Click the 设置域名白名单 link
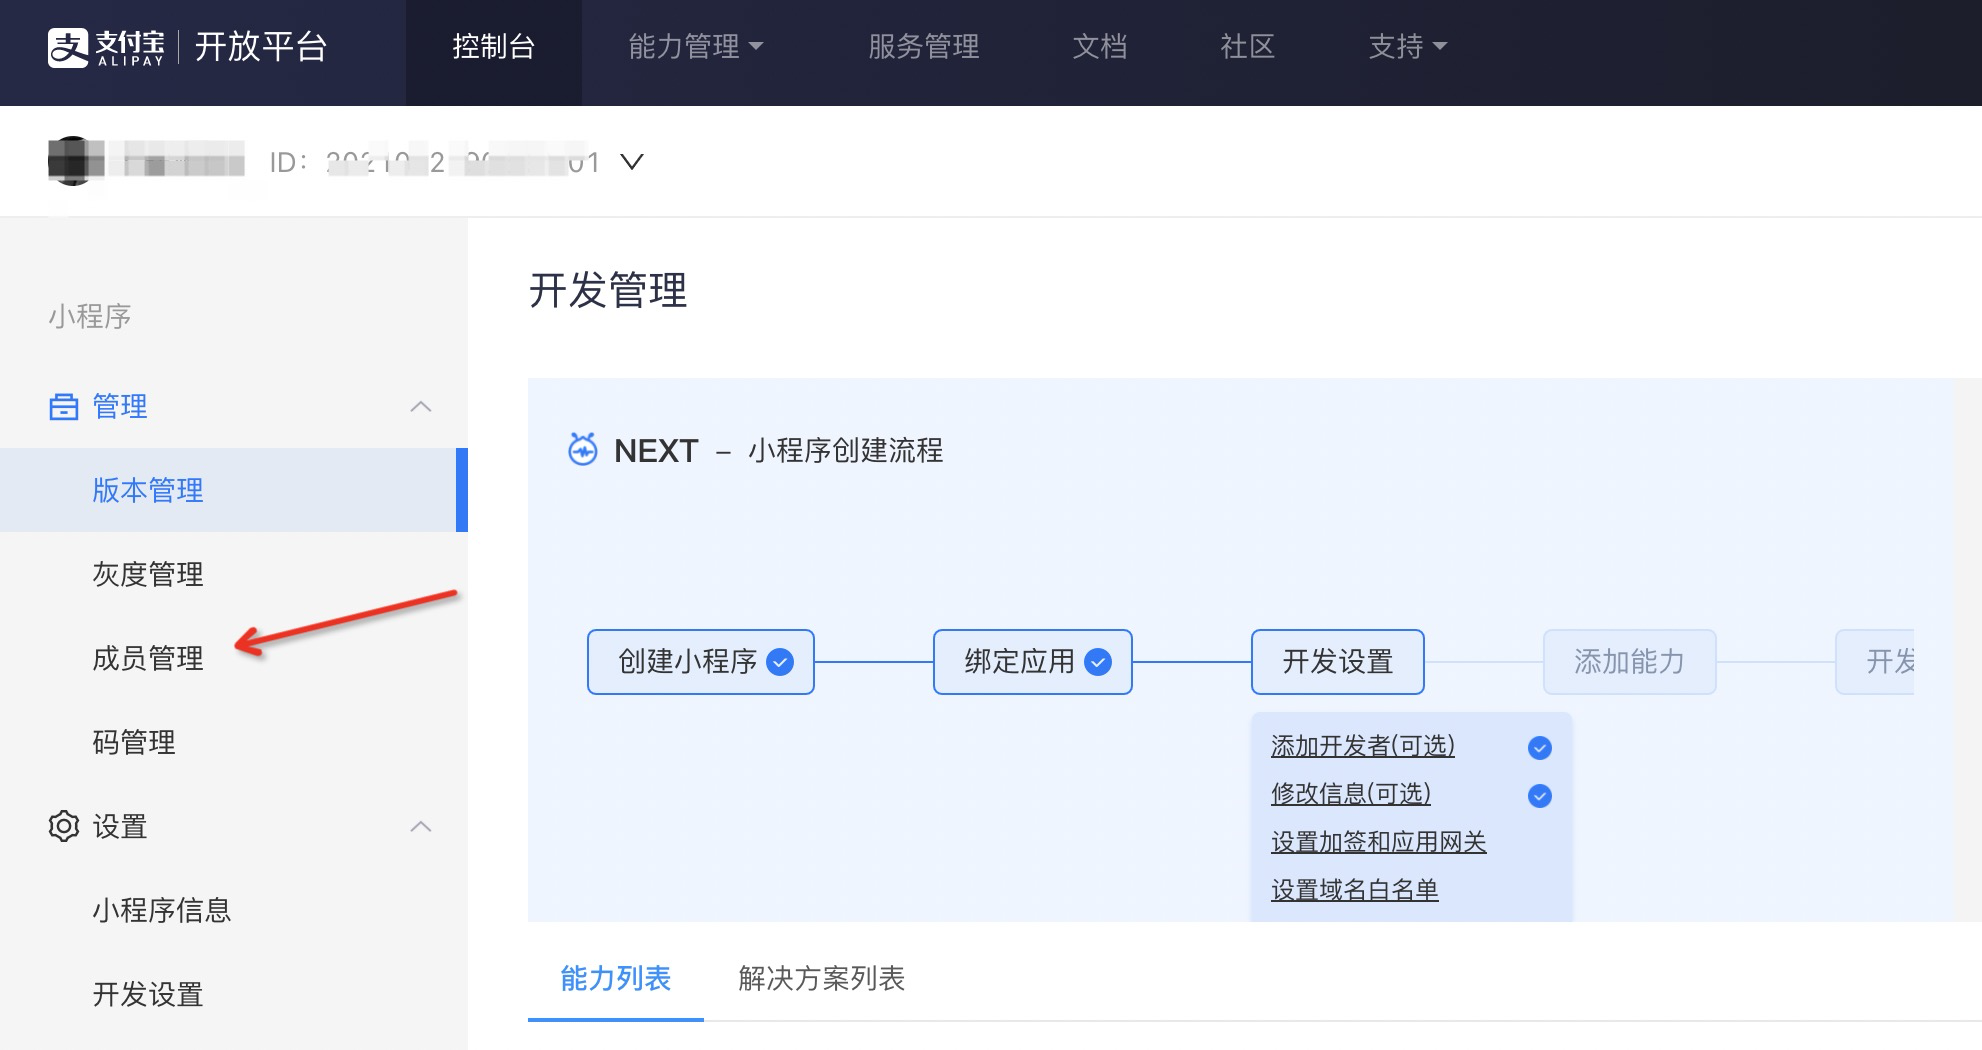Viewport: 1982px width, 1050px height. pos(1354,890)
